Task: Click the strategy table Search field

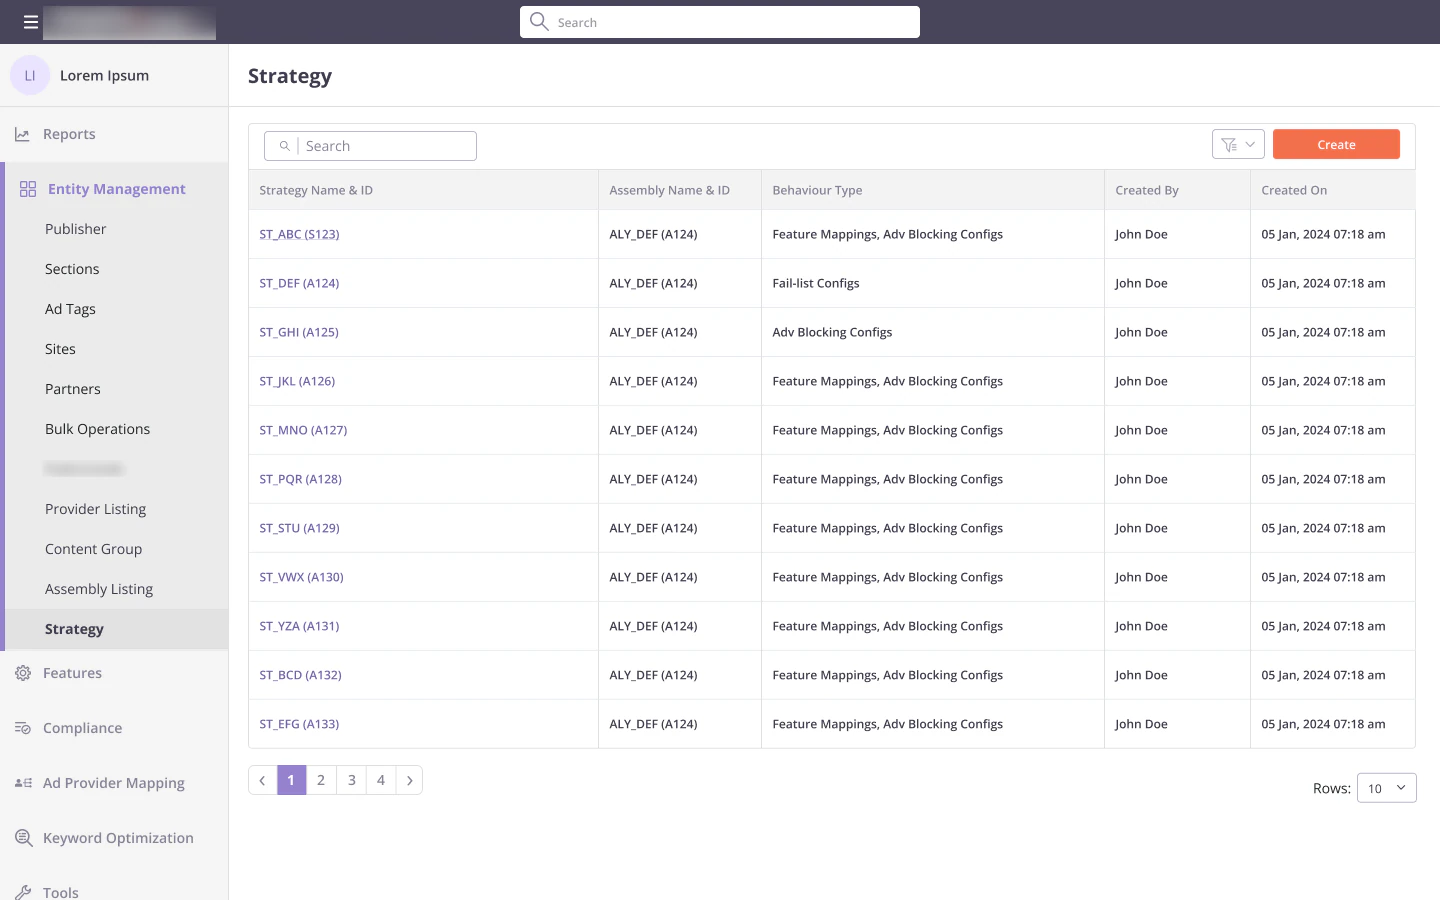Action: click(370, 146)
